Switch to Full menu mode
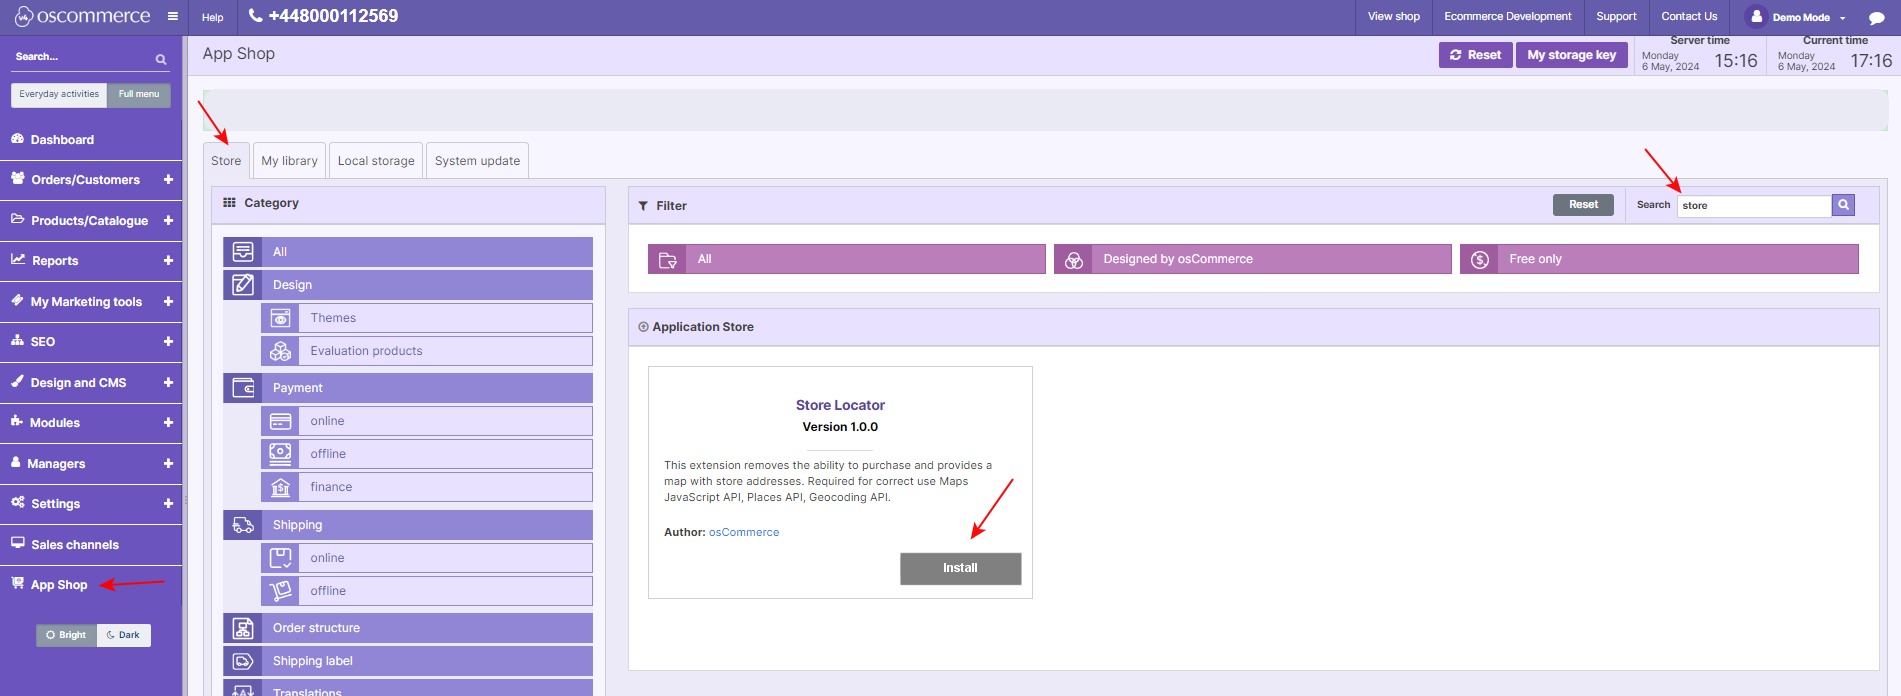1901x696 pixels. coord(139,95)
